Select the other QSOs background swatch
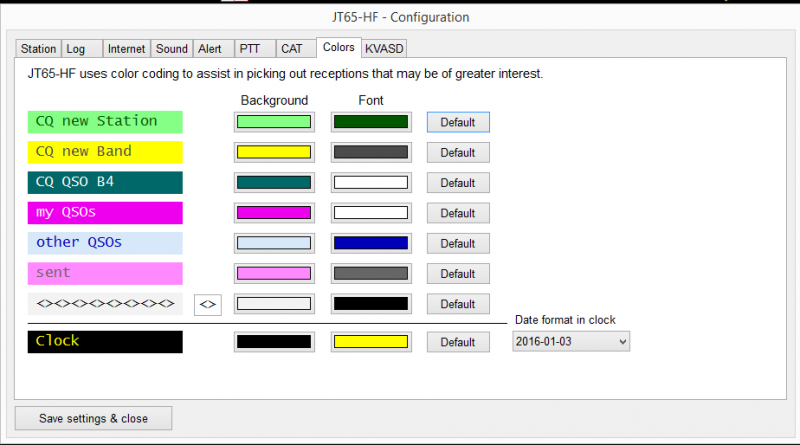This screenshot has width=800, height=445. pos(274,243)
